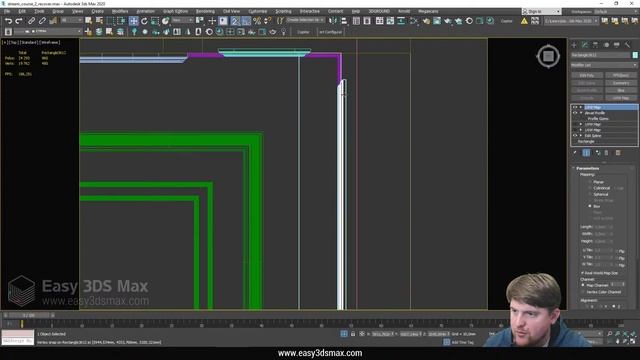Click the Undo arrow icon
This screenshot has height=360, width=640.
click(8, 21)
